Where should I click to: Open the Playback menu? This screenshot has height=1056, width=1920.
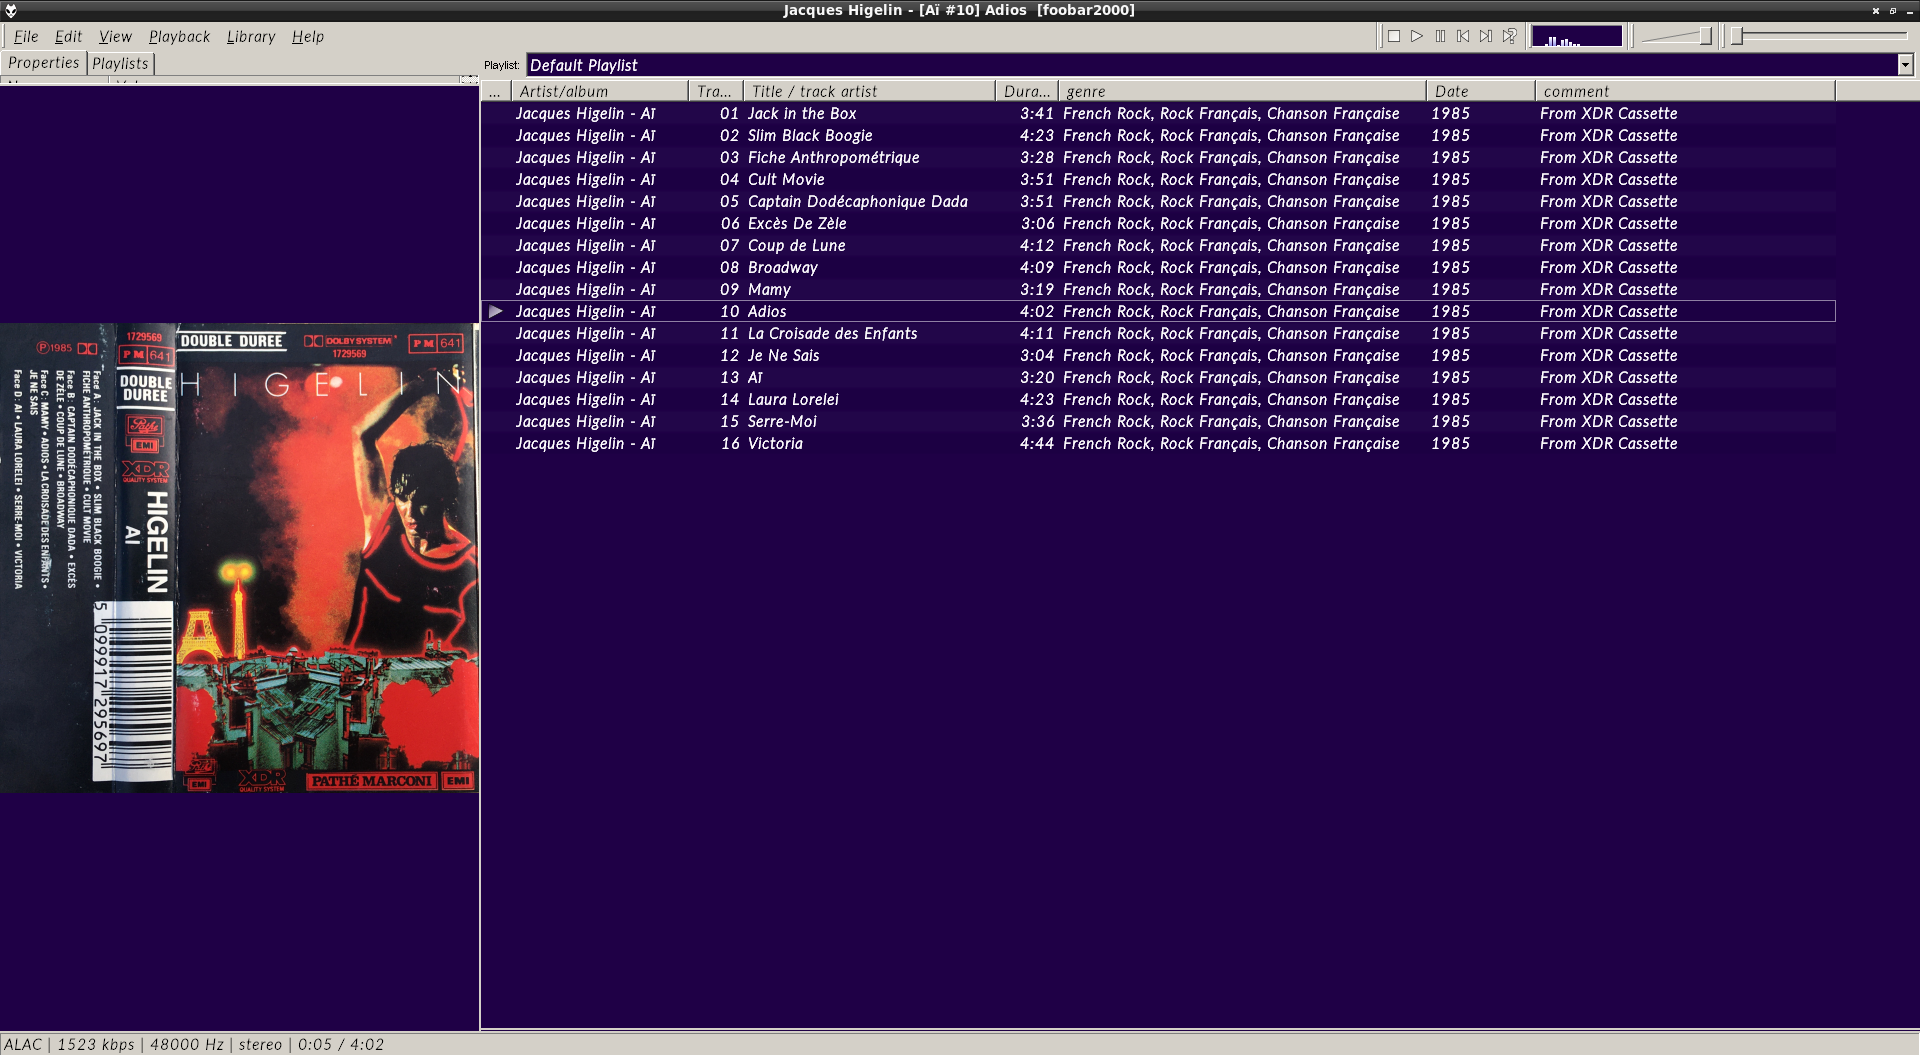click(180, 36)
